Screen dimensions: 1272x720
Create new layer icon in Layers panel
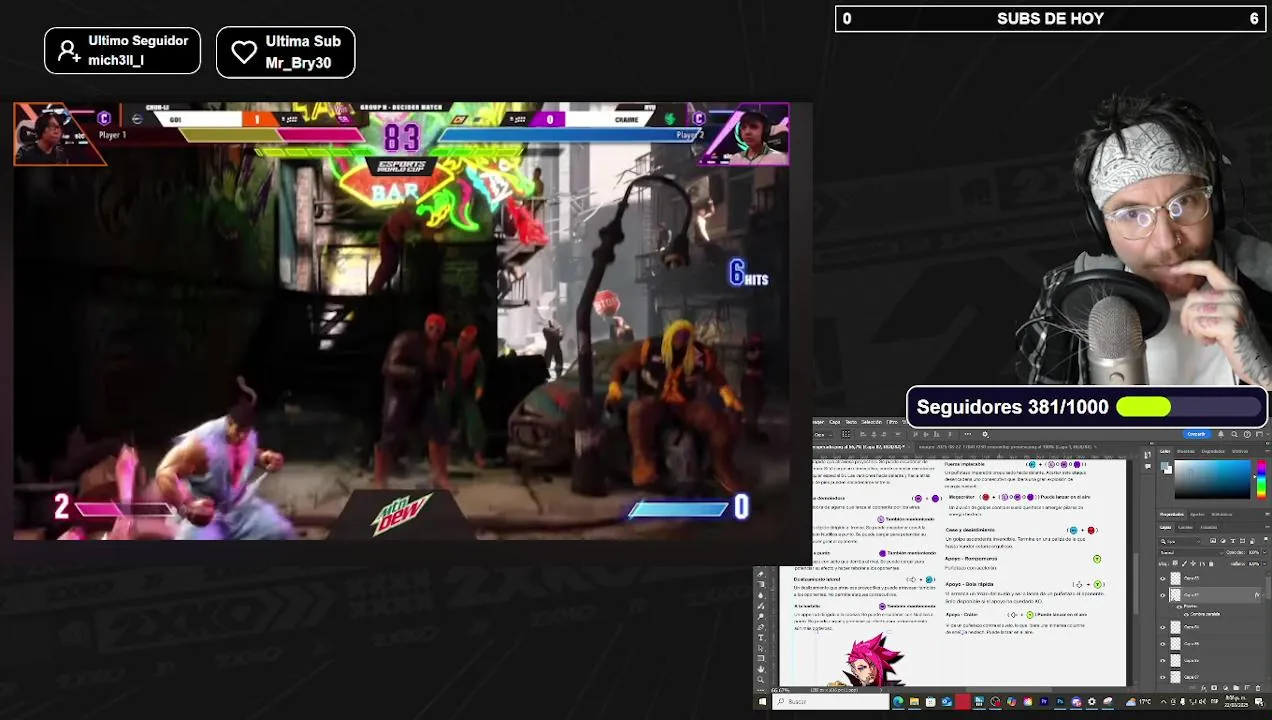click(1247, 688)
